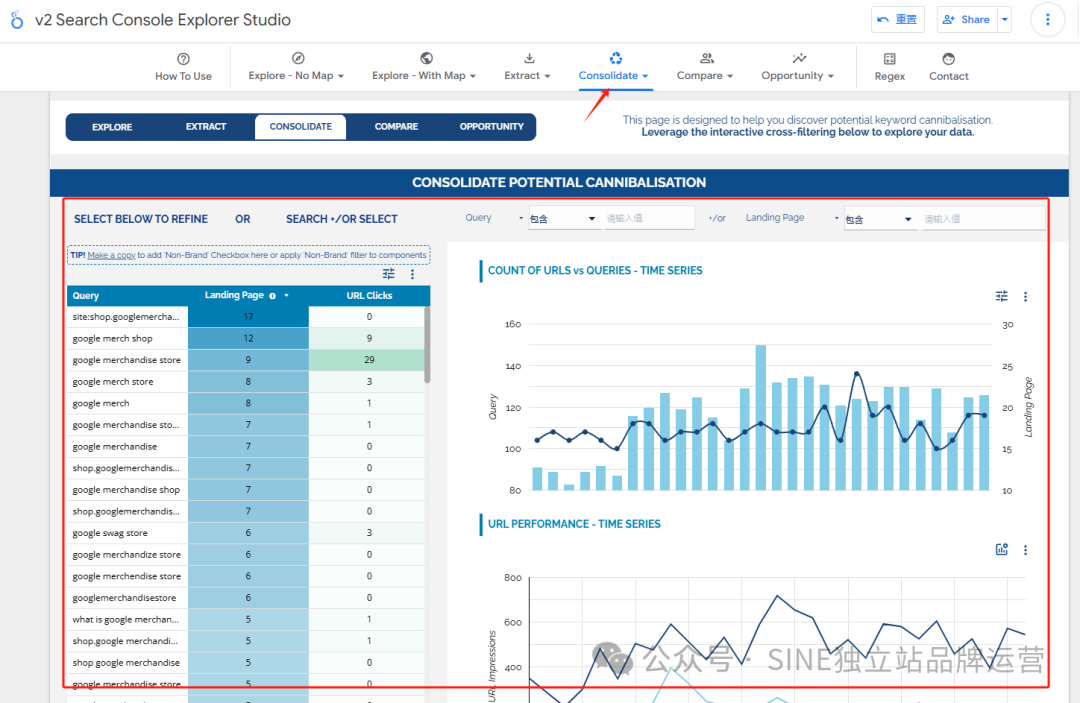
Task: Click the question mark icon above How To Use
Action: pyautogui.click(x=183, y=59)
